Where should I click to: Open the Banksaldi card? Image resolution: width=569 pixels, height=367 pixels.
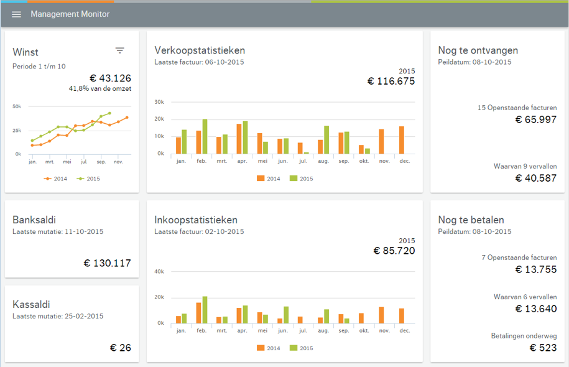[x=72, y=239]
